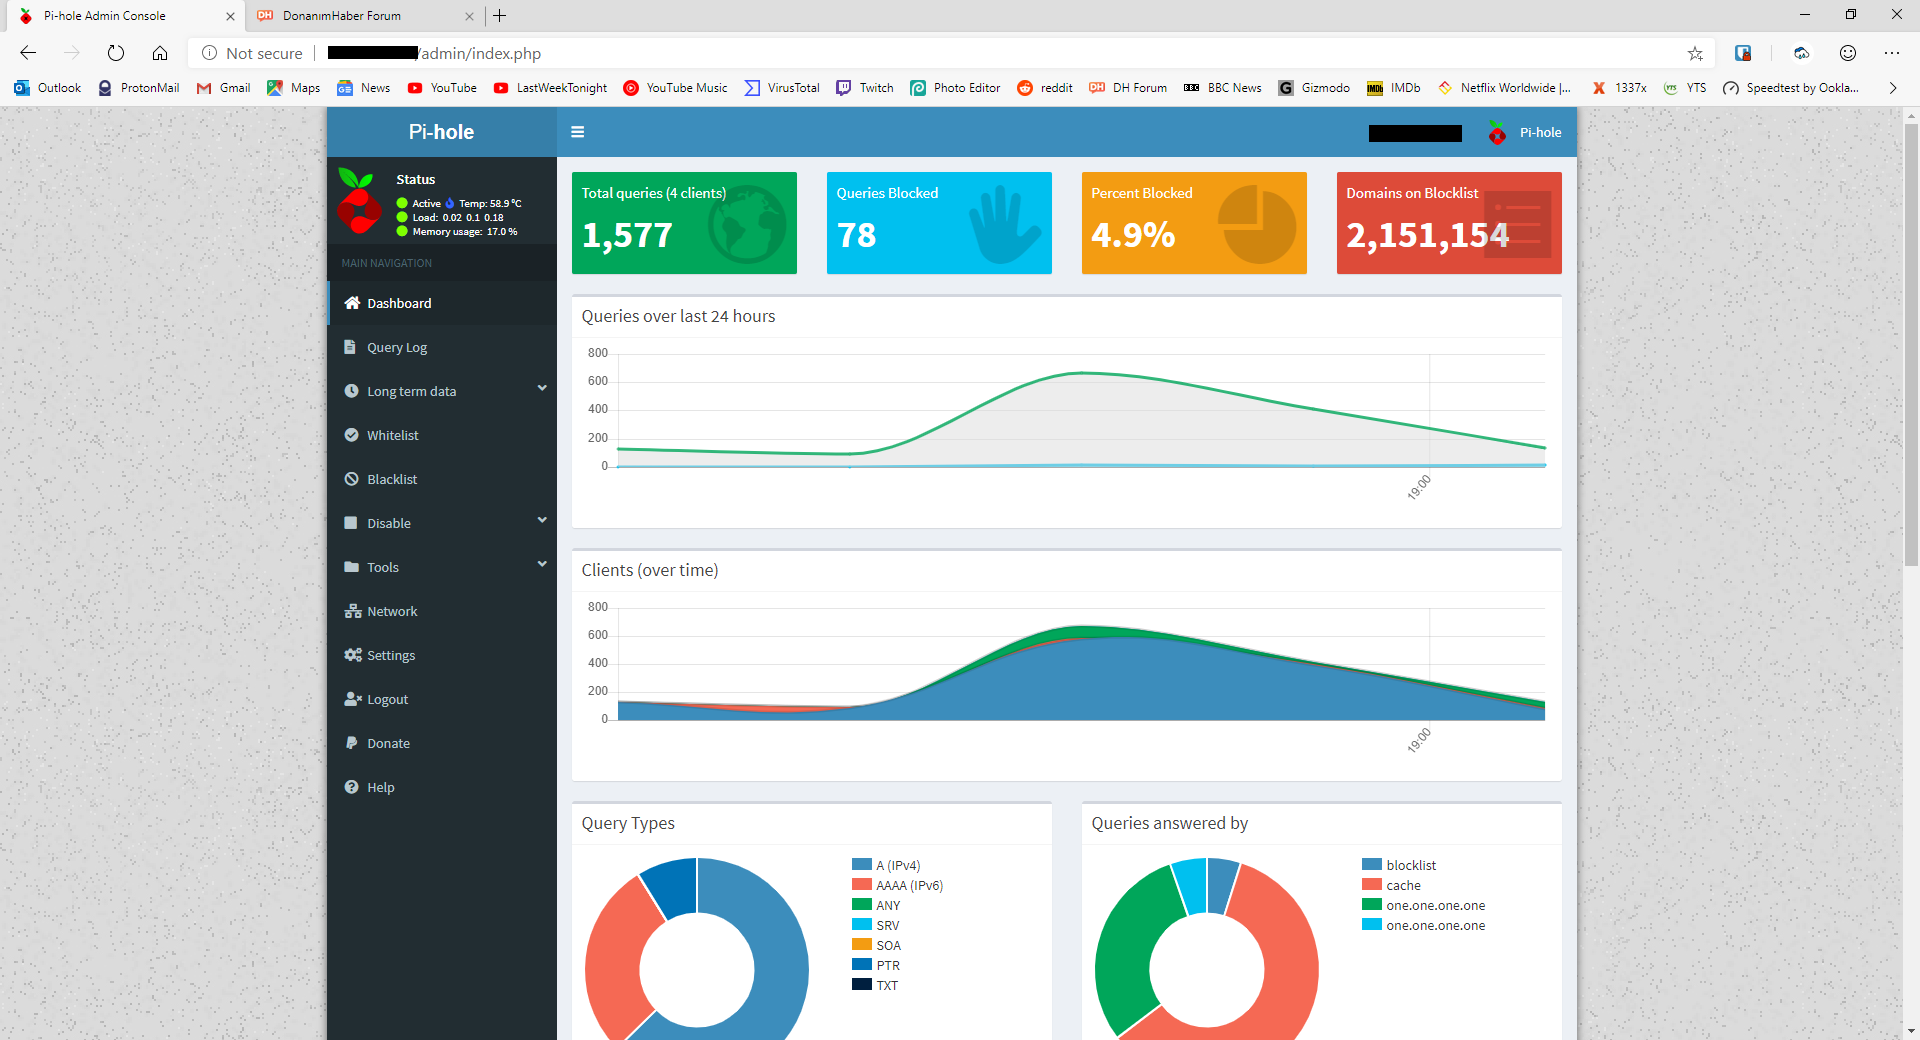Open the Donate link

pos(442,743)
